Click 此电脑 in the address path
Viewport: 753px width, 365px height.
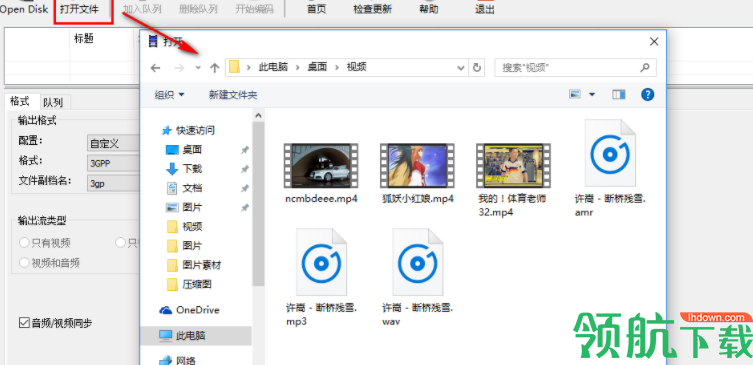coord(273,67)
